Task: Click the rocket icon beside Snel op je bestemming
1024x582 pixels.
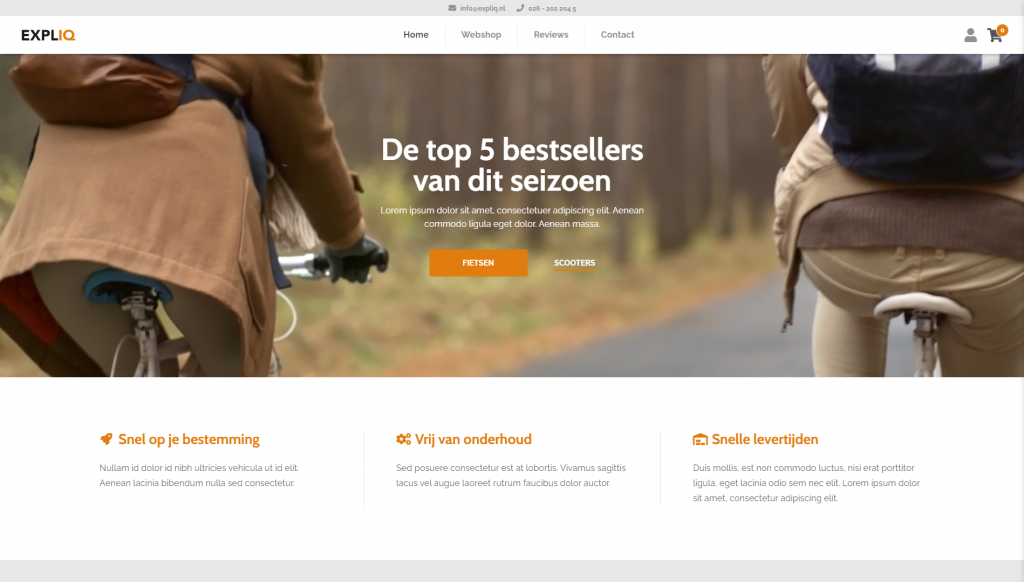Action: pos(106,439)
